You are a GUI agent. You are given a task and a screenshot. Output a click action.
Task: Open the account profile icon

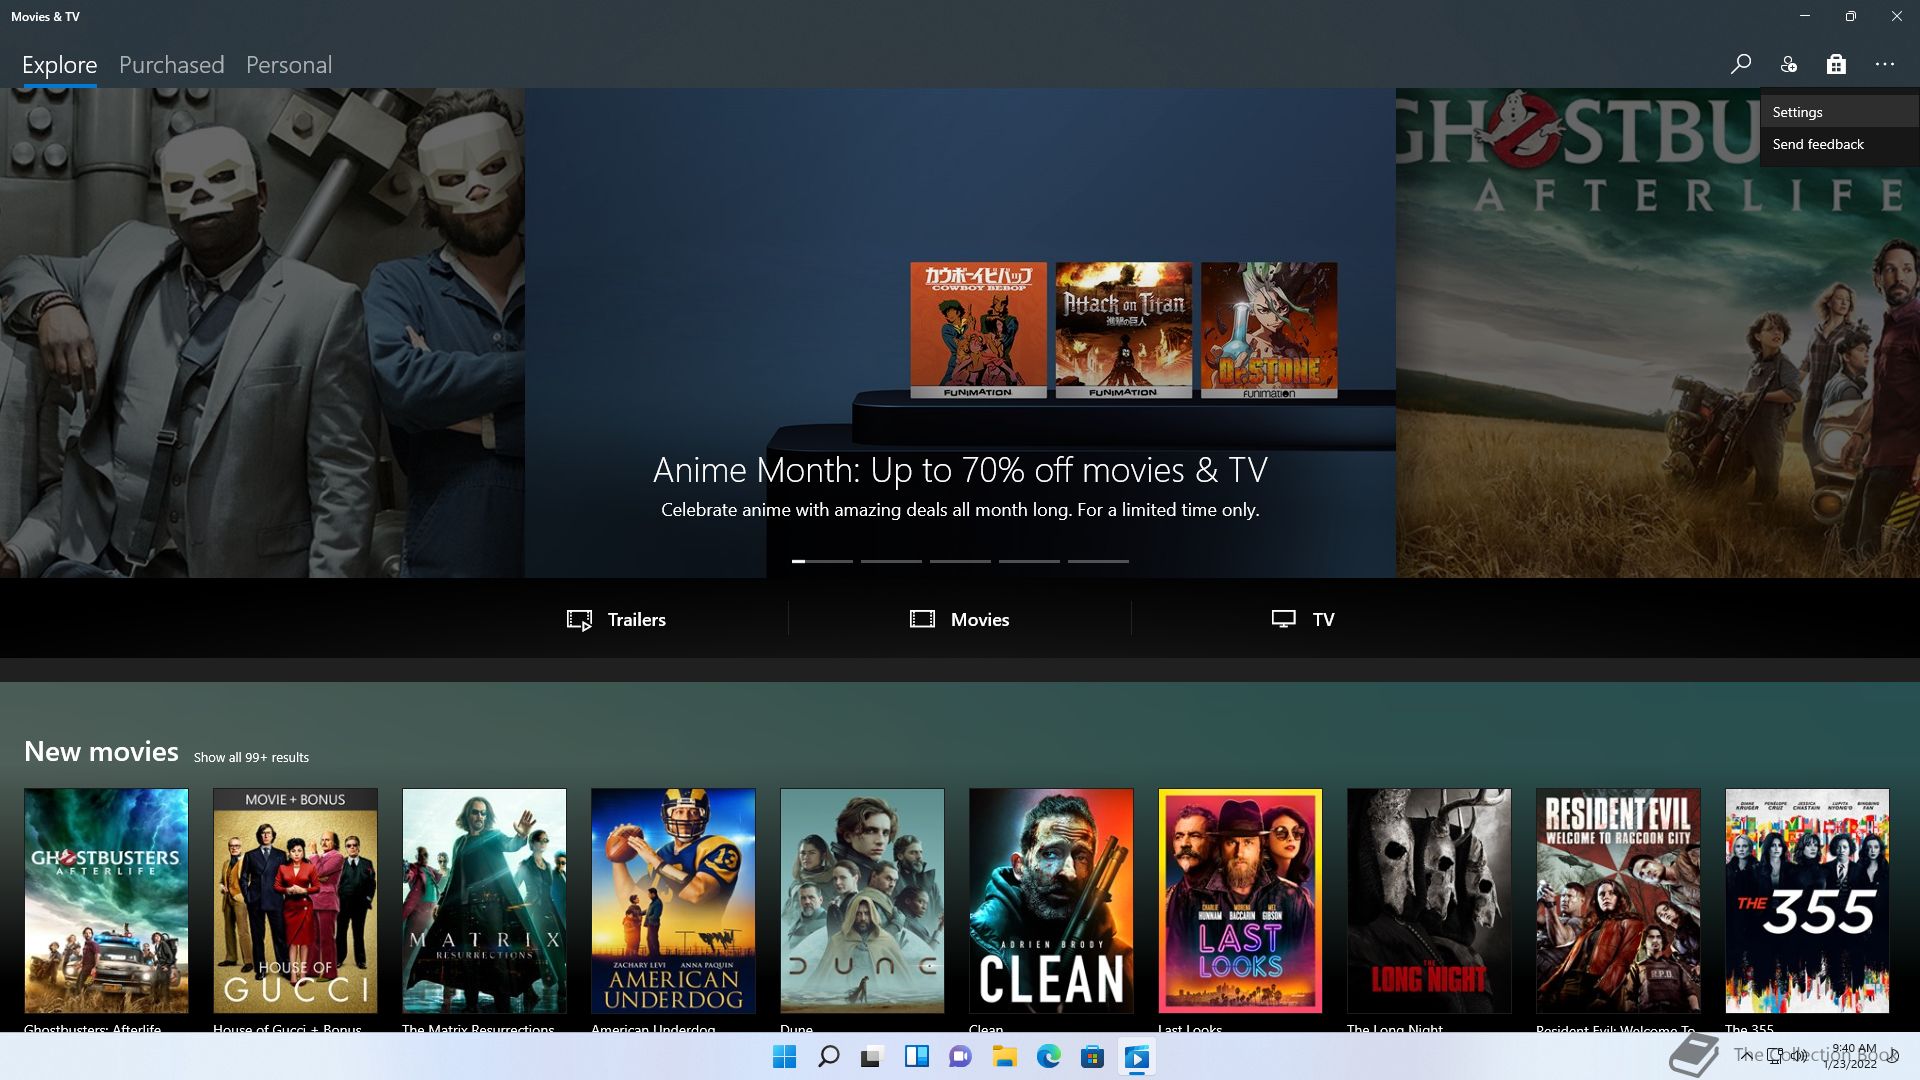coord(1789,64)
